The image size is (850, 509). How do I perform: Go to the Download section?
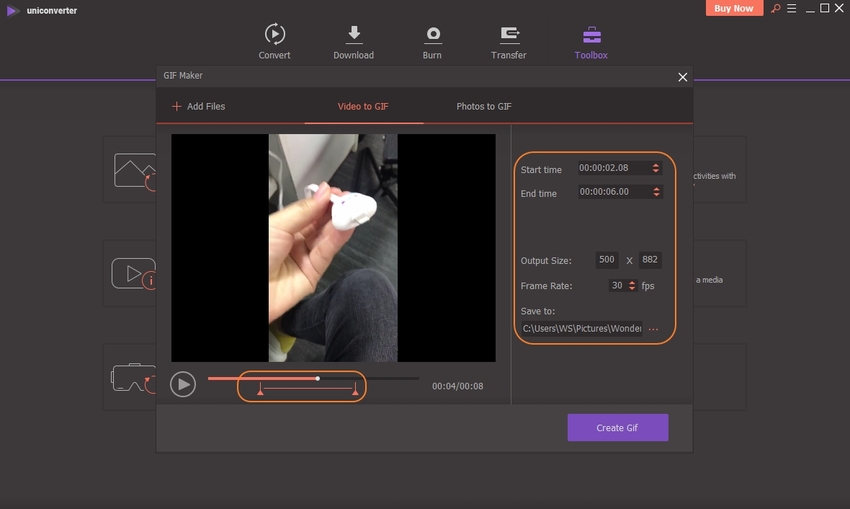[353, 41]
